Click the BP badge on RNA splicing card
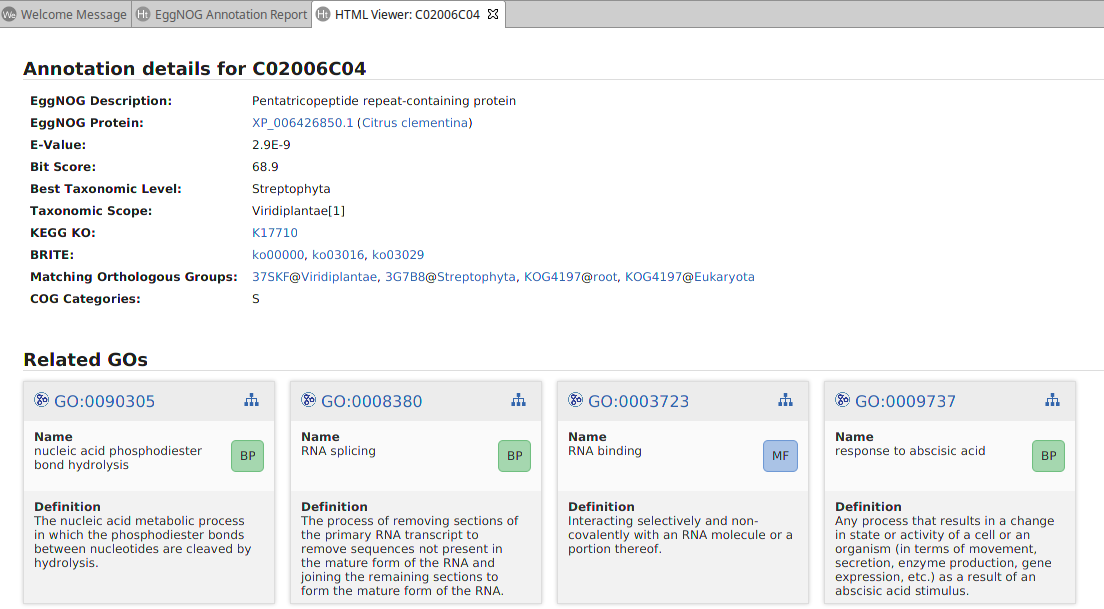This screenshot has height=609, width=1104. pos(514,456)
